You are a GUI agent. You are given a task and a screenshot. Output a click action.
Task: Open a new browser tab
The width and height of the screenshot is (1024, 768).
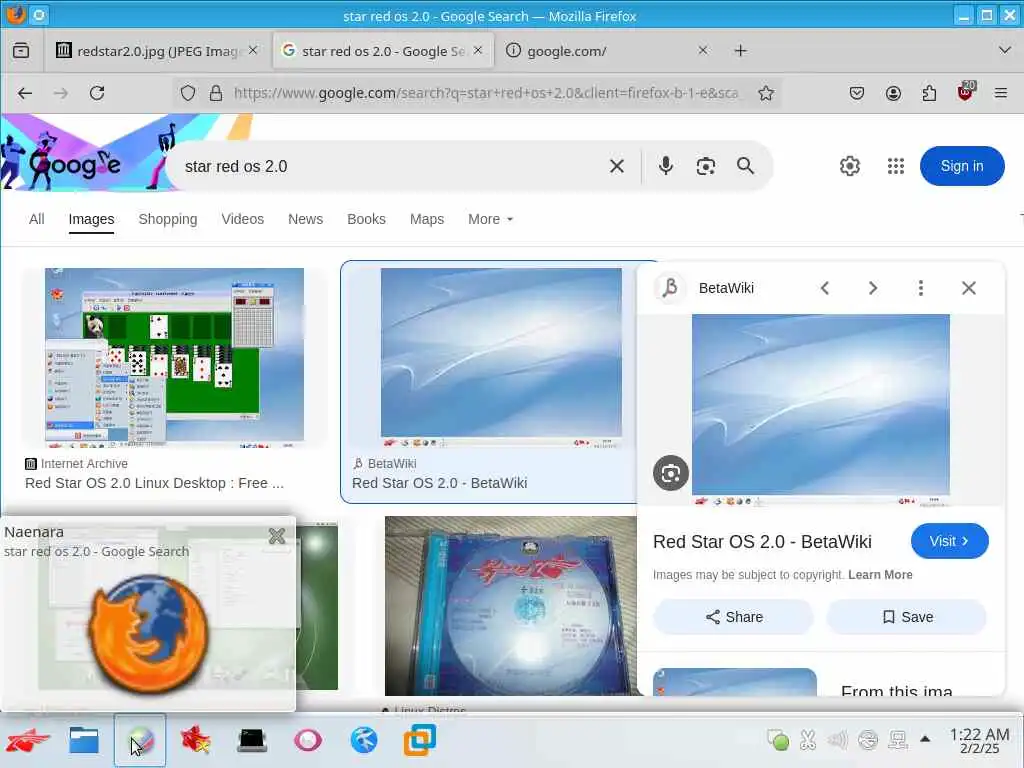[x=741, y=50]
